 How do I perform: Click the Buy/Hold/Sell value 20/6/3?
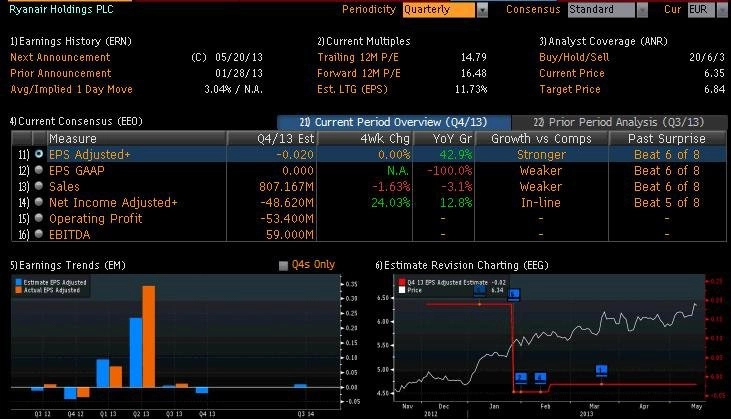707,57
